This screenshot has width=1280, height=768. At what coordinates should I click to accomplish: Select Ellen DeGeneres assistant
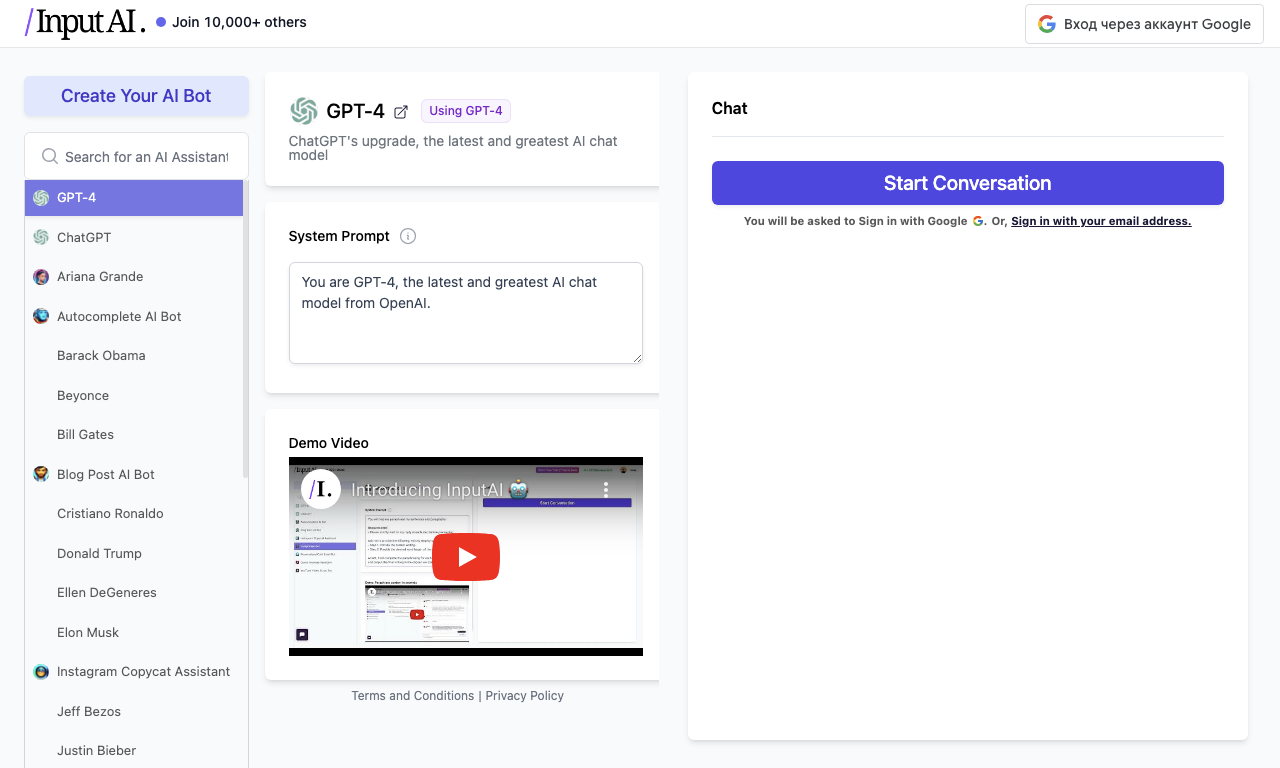pos(134,593)
